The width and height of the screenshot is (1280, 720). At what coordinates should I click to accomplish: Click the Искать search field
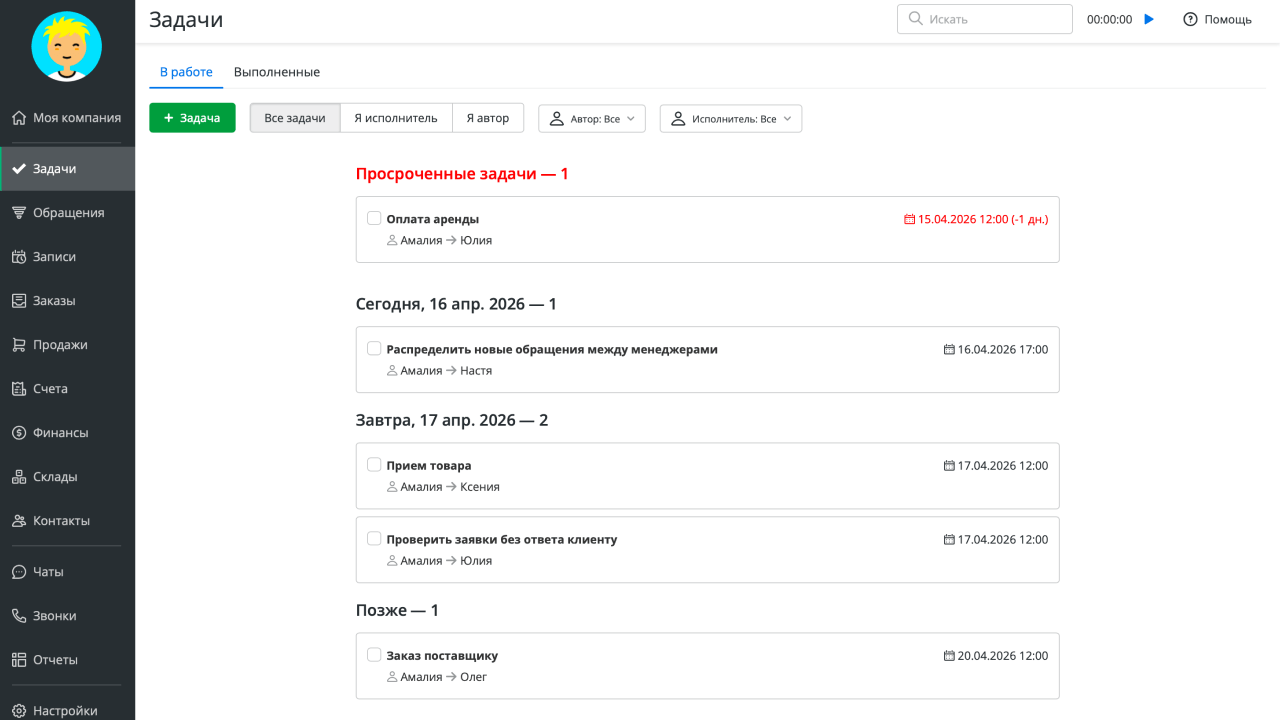(984, 18)
